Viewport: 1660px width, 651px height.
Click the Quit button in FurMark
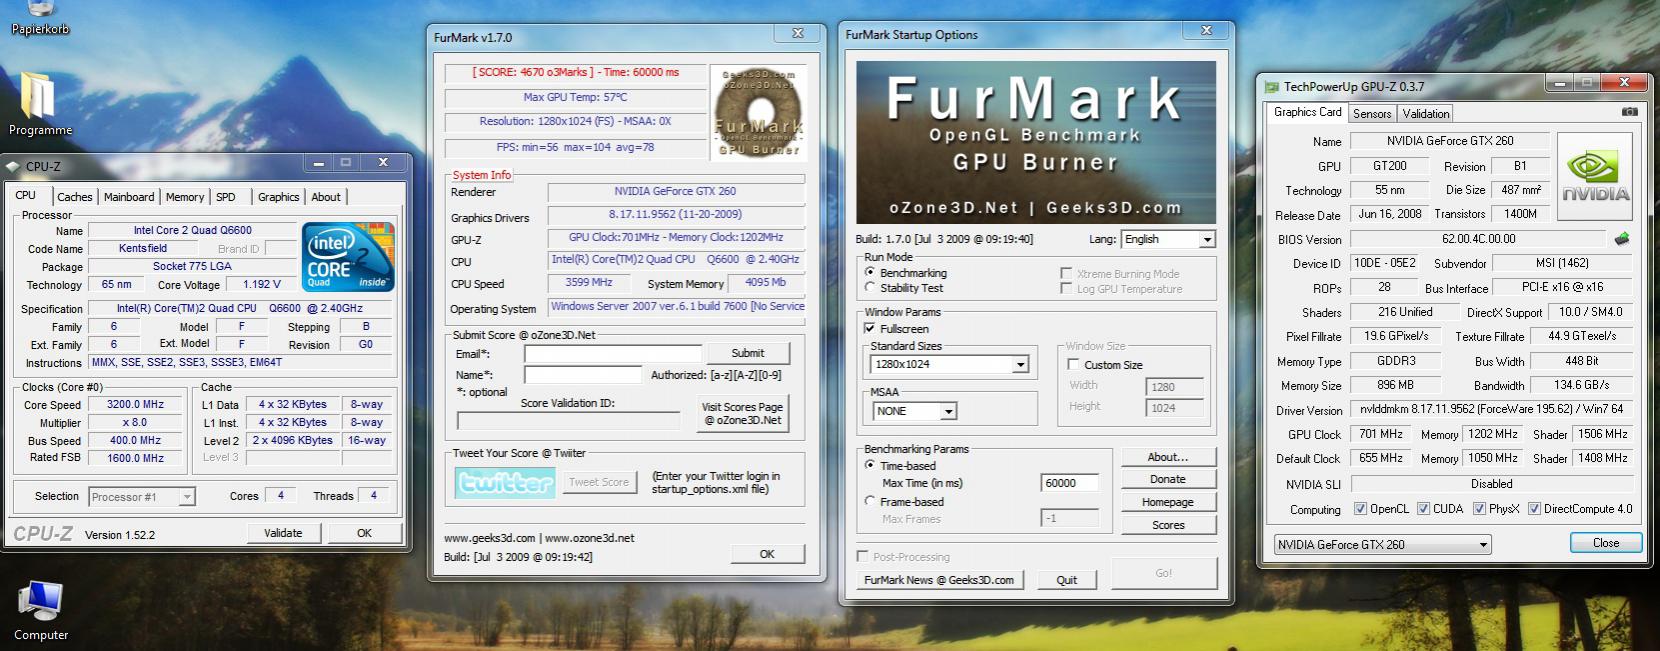pos(1067,580)
